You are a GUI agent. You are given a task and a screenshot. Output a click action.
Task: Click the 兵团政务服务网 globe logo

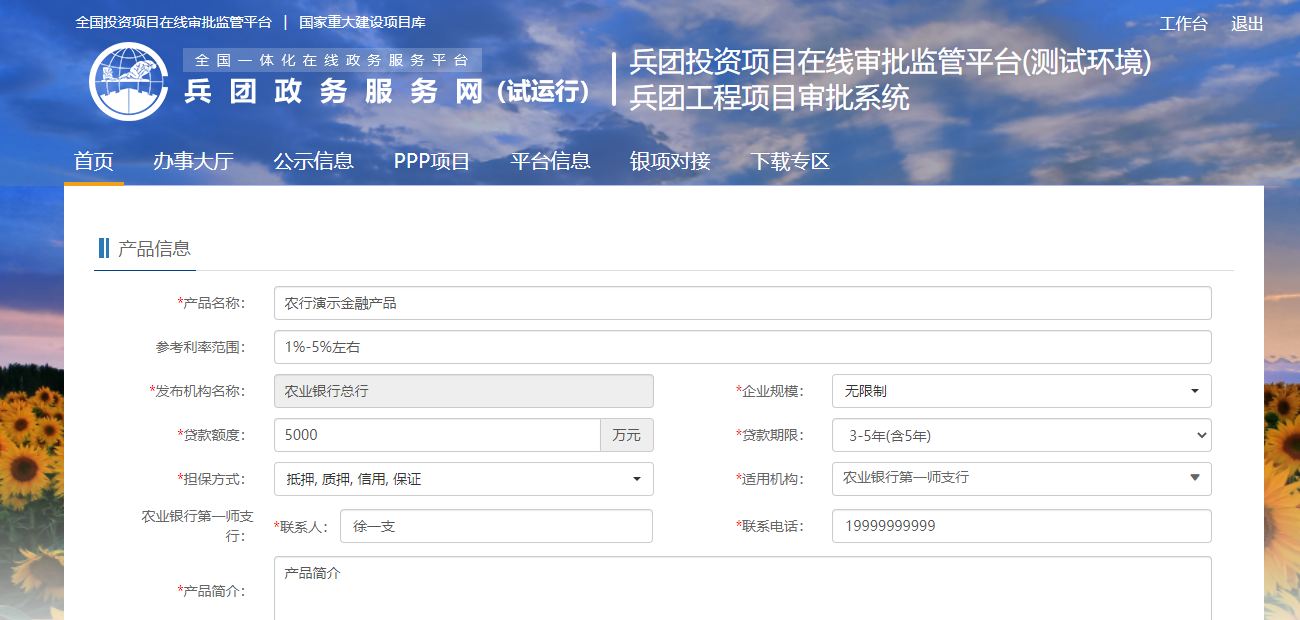[129, 82]
